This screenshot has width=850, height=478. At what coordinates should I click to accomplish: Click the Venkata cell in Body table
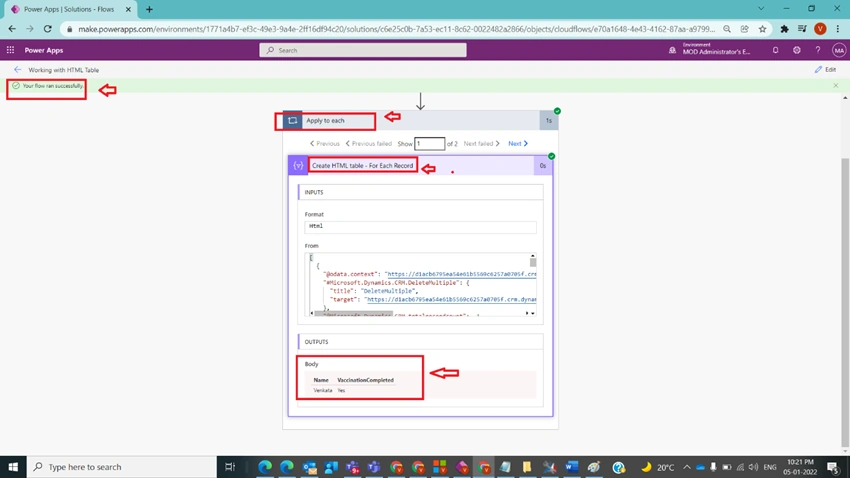[323, 390]
